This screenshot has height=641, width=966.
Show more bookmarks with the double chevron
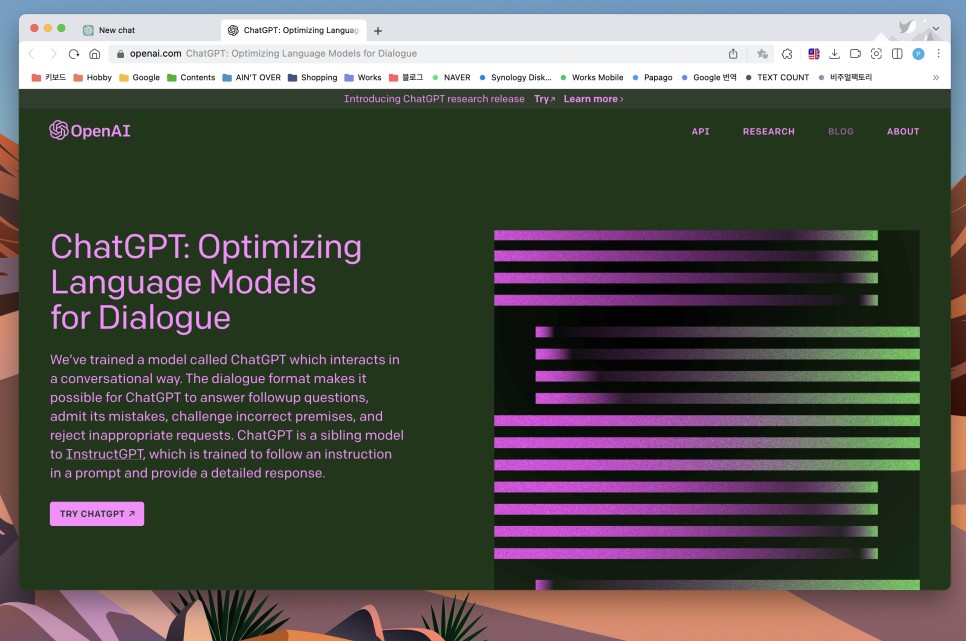(x=936, y=78)
